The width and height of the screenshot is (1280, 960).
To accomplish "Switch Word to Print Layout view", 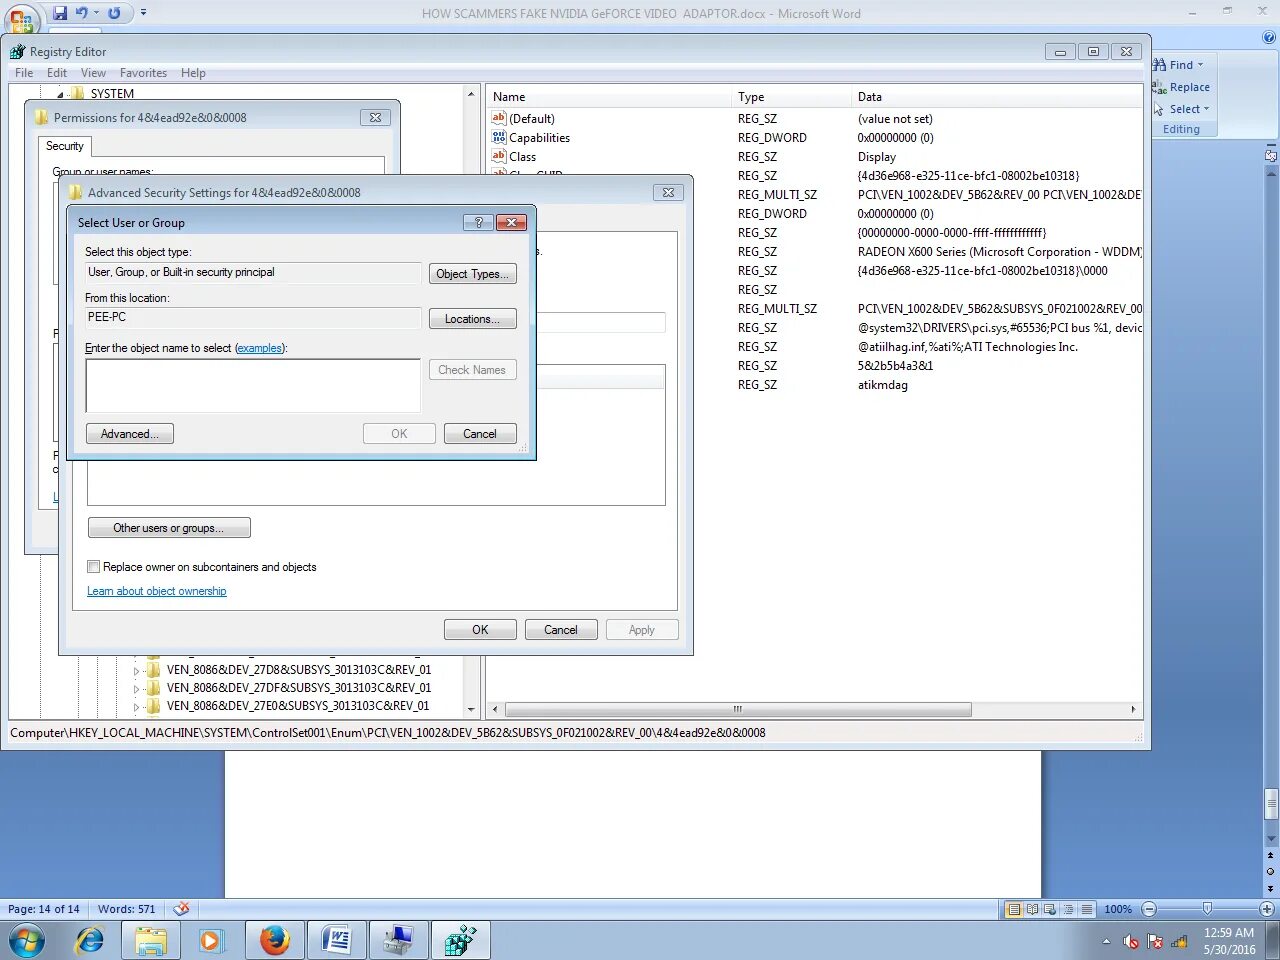I will pyautogui.click(x=1014, y=909).
